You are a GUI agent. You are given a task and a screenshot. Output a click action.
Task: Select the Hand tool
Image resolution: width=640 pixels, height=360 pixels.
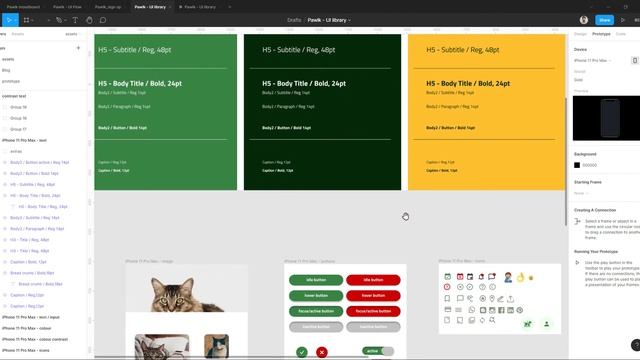click(x=89, y=20)
